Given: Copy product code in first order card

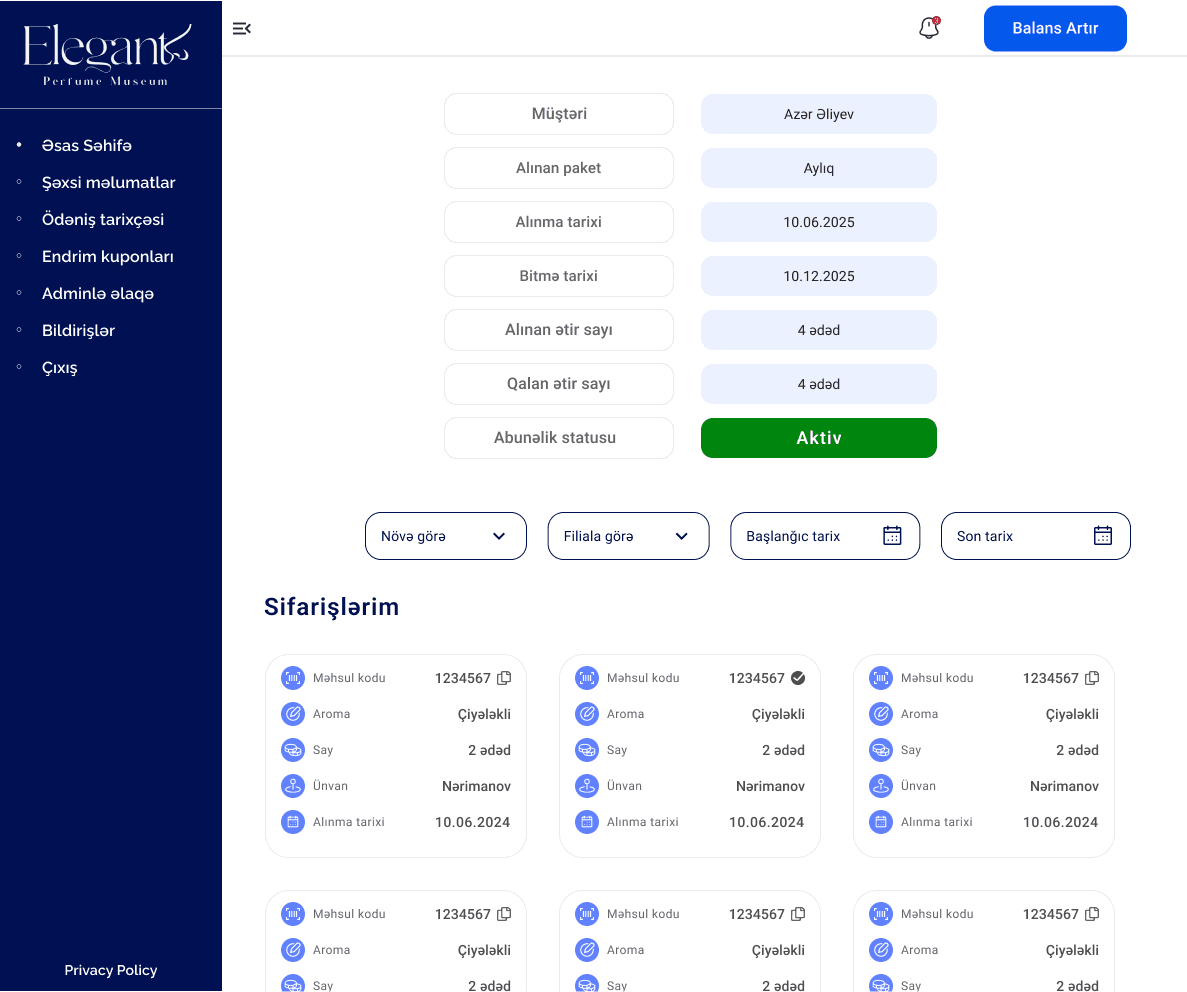Looking at the screenshot, I should pos(504,678).
